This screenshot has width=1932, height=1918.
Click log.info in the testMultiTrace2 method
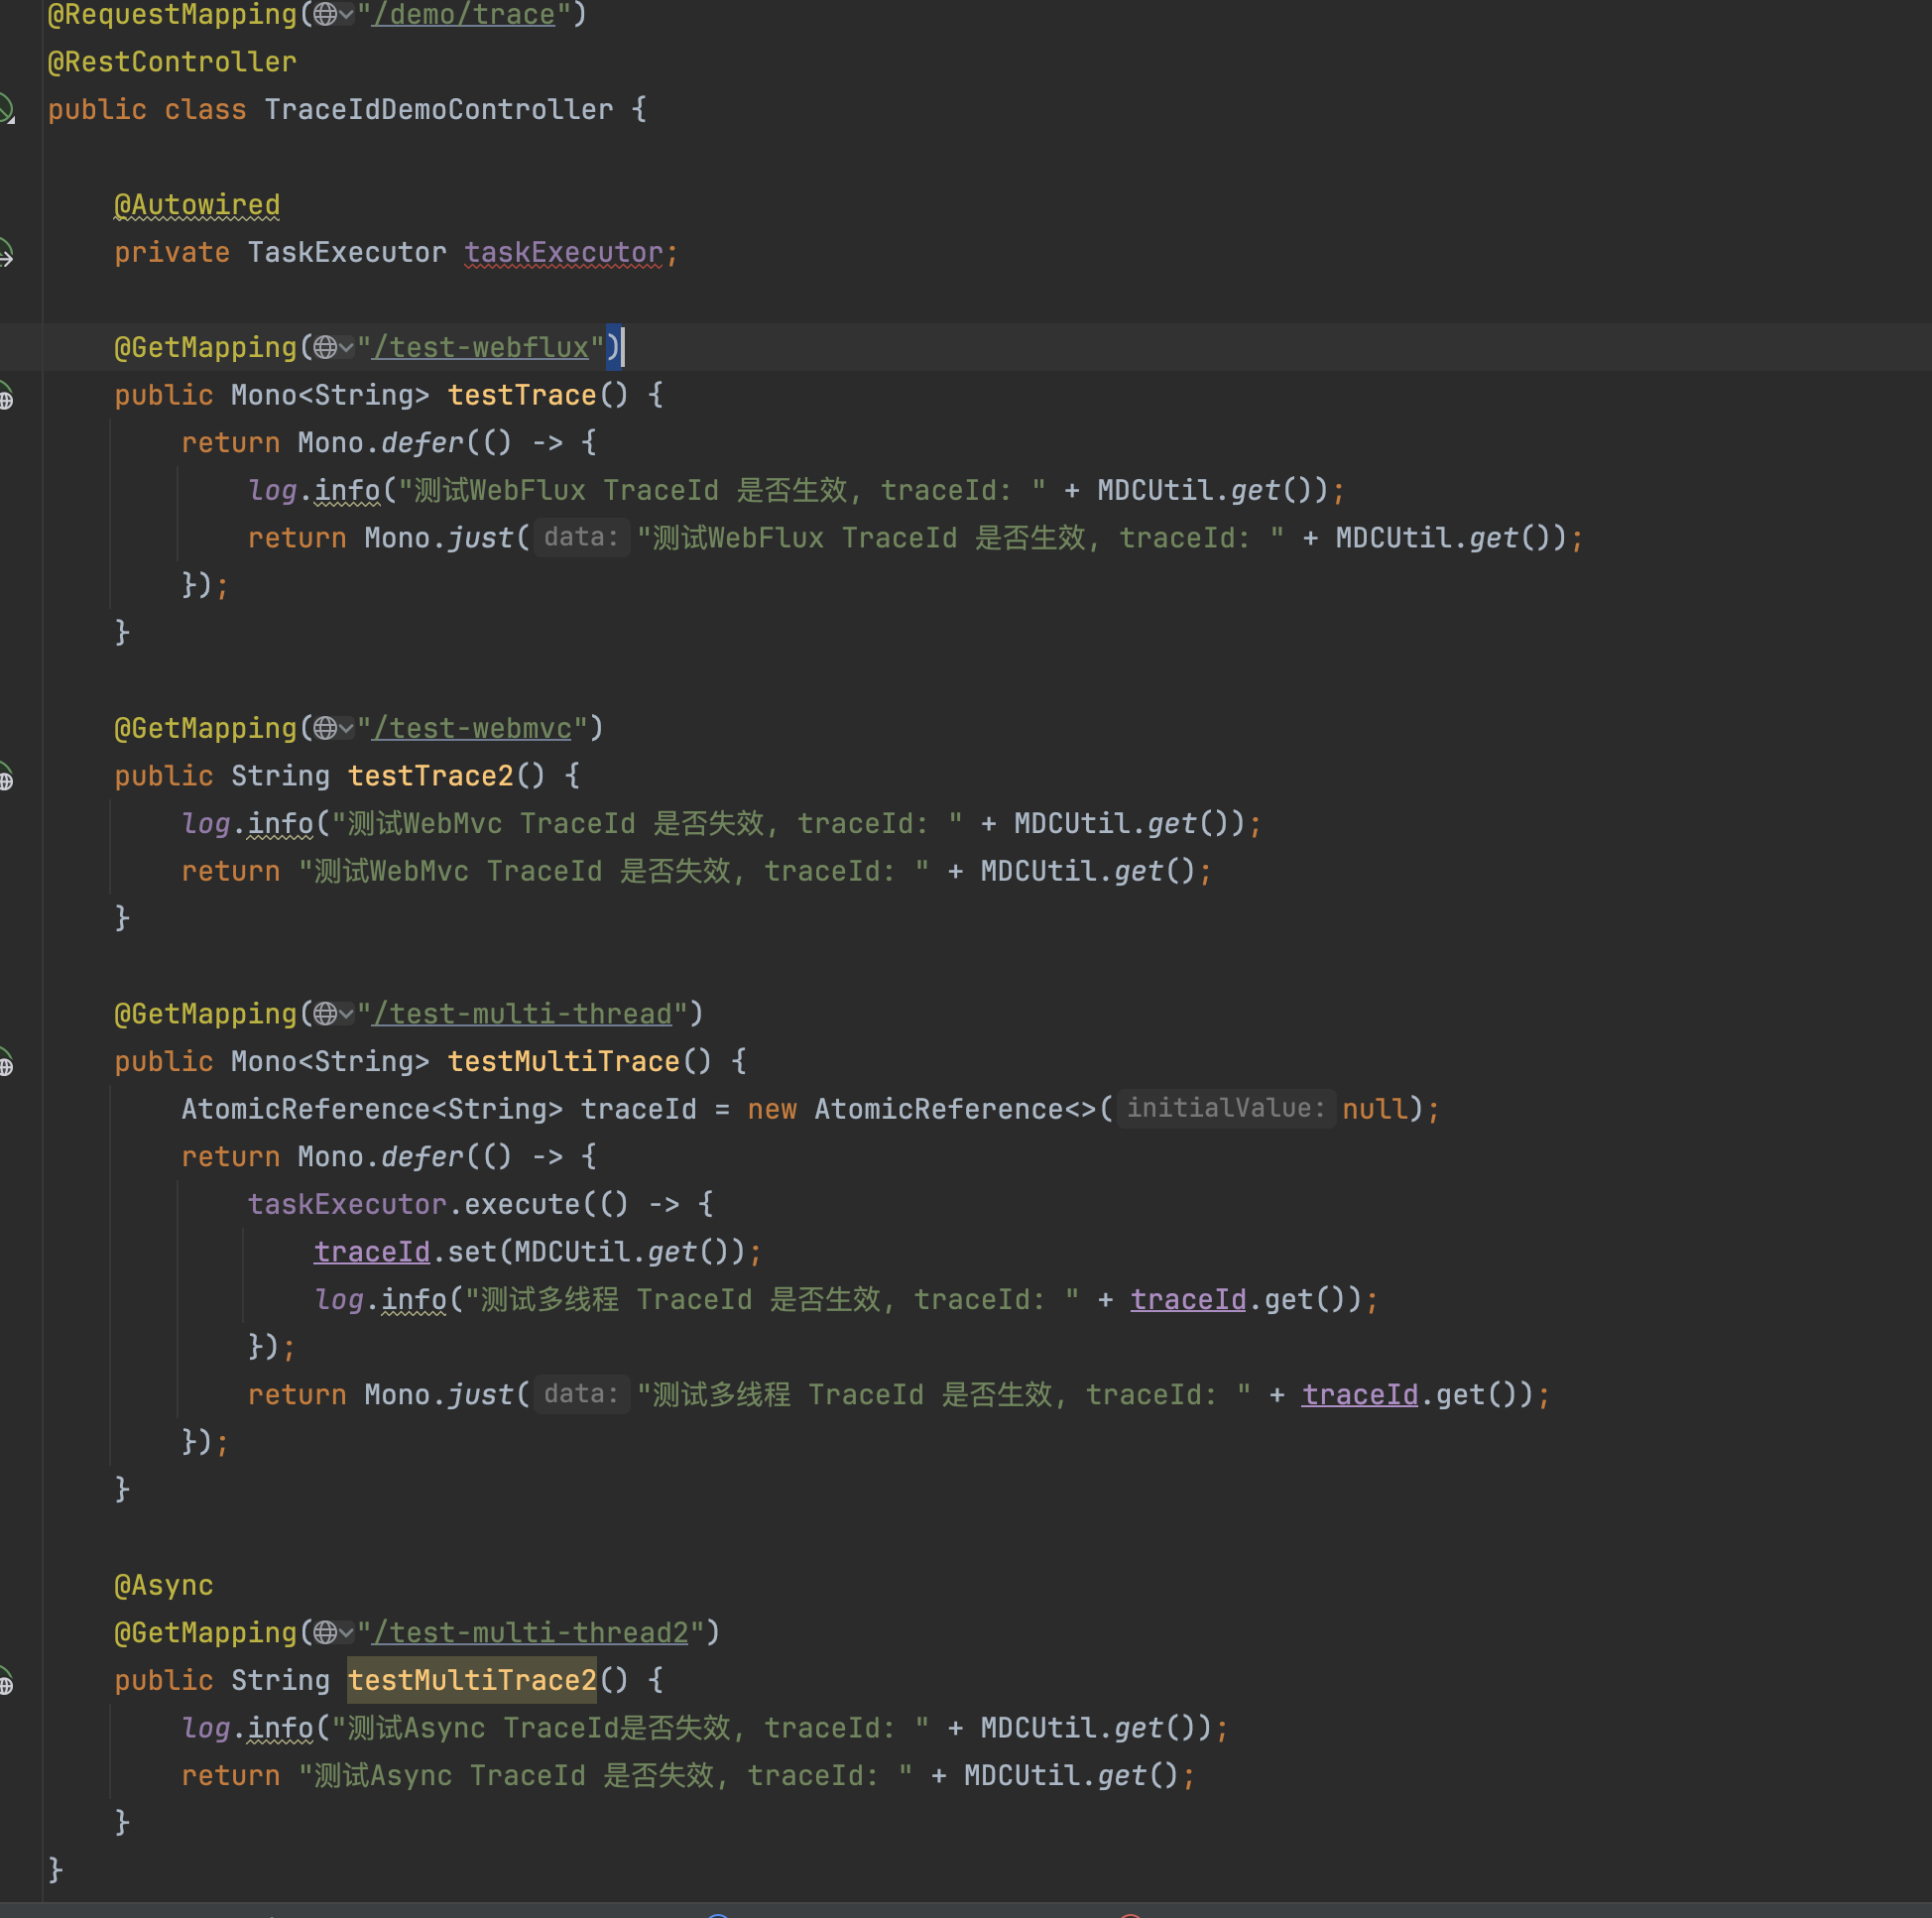point(247,1729)
